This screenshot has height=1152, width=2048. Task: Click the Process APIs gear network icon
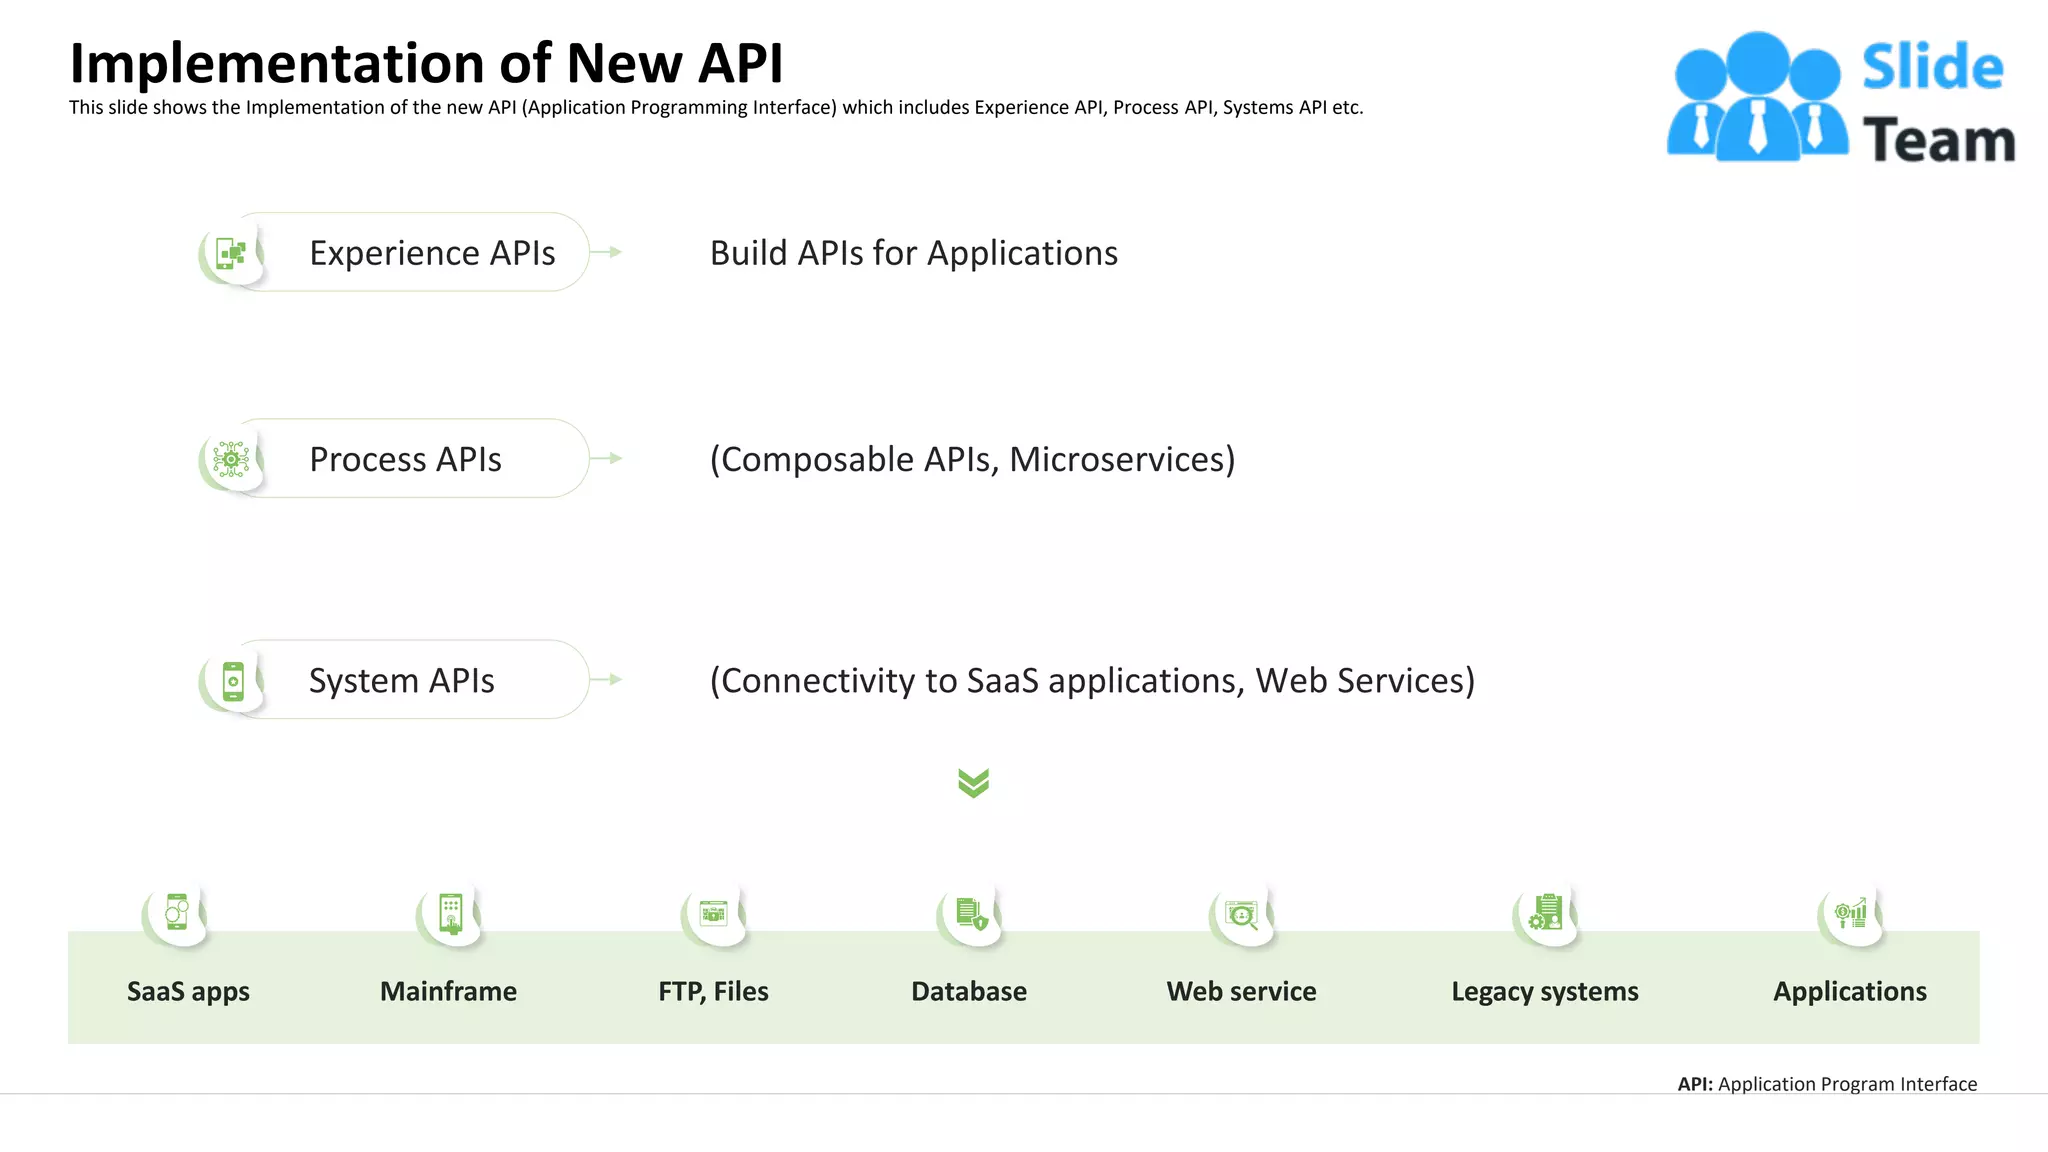click(x=231, y=459)
